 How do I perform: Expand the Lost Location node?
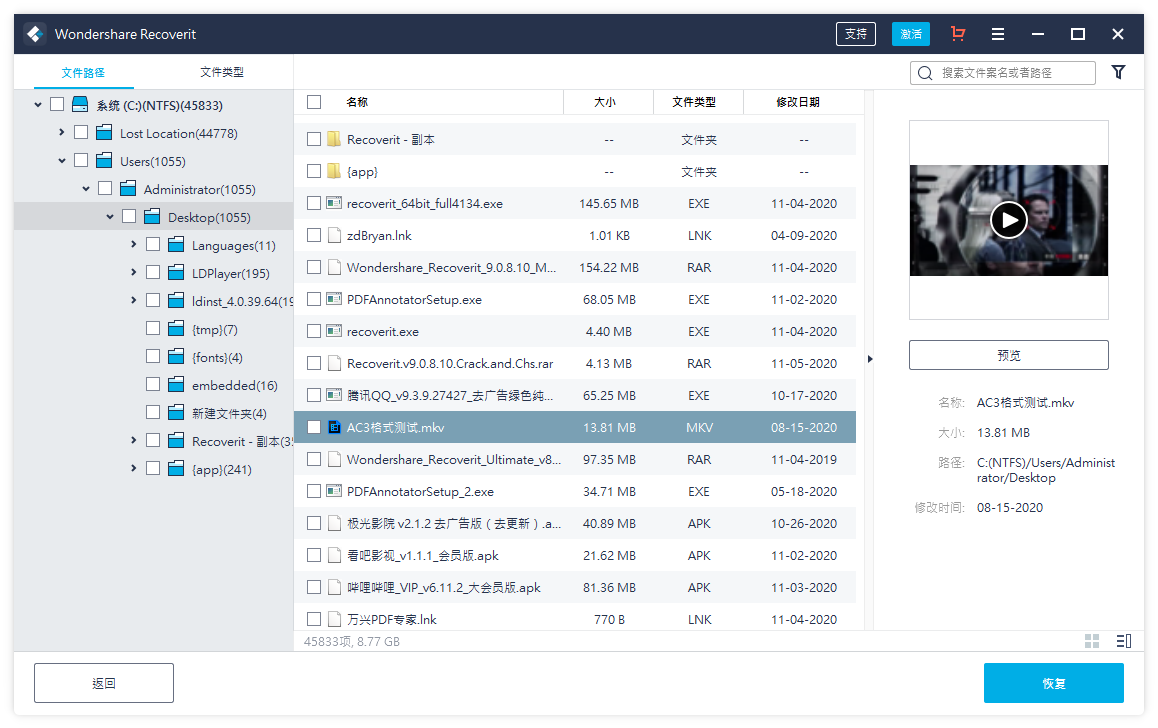61,132
